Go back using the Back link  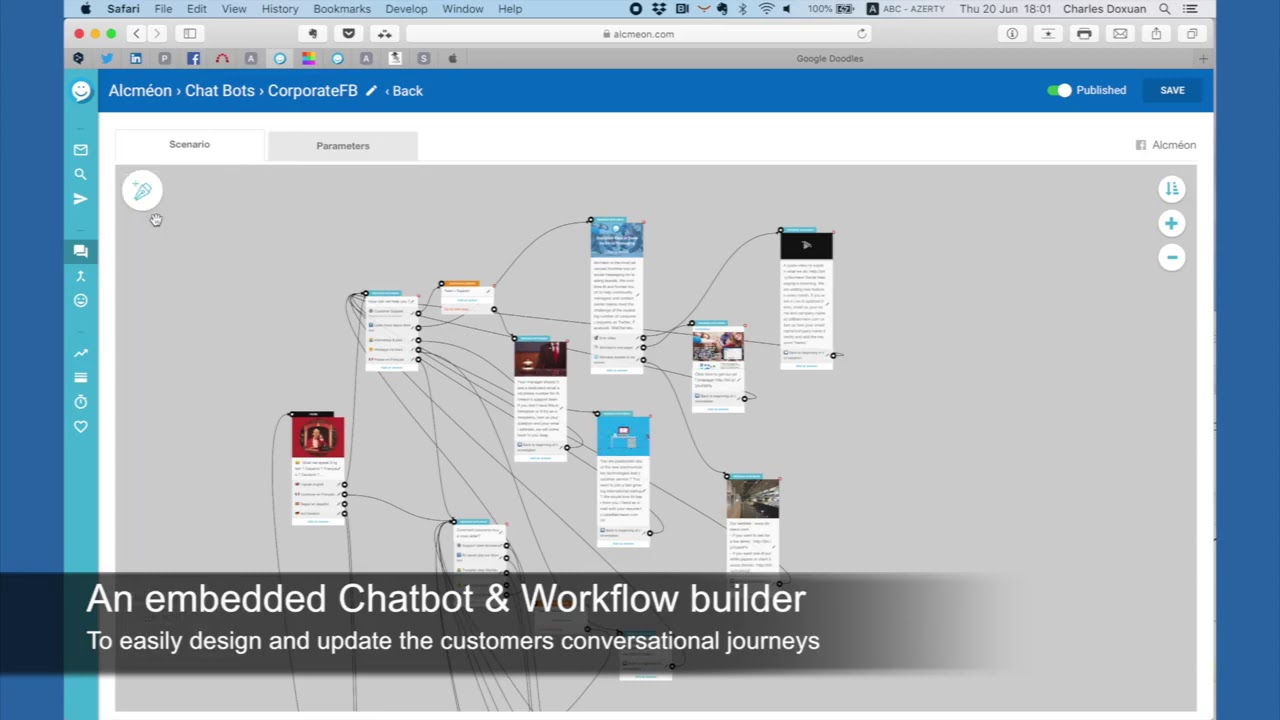tap(404, 91)
